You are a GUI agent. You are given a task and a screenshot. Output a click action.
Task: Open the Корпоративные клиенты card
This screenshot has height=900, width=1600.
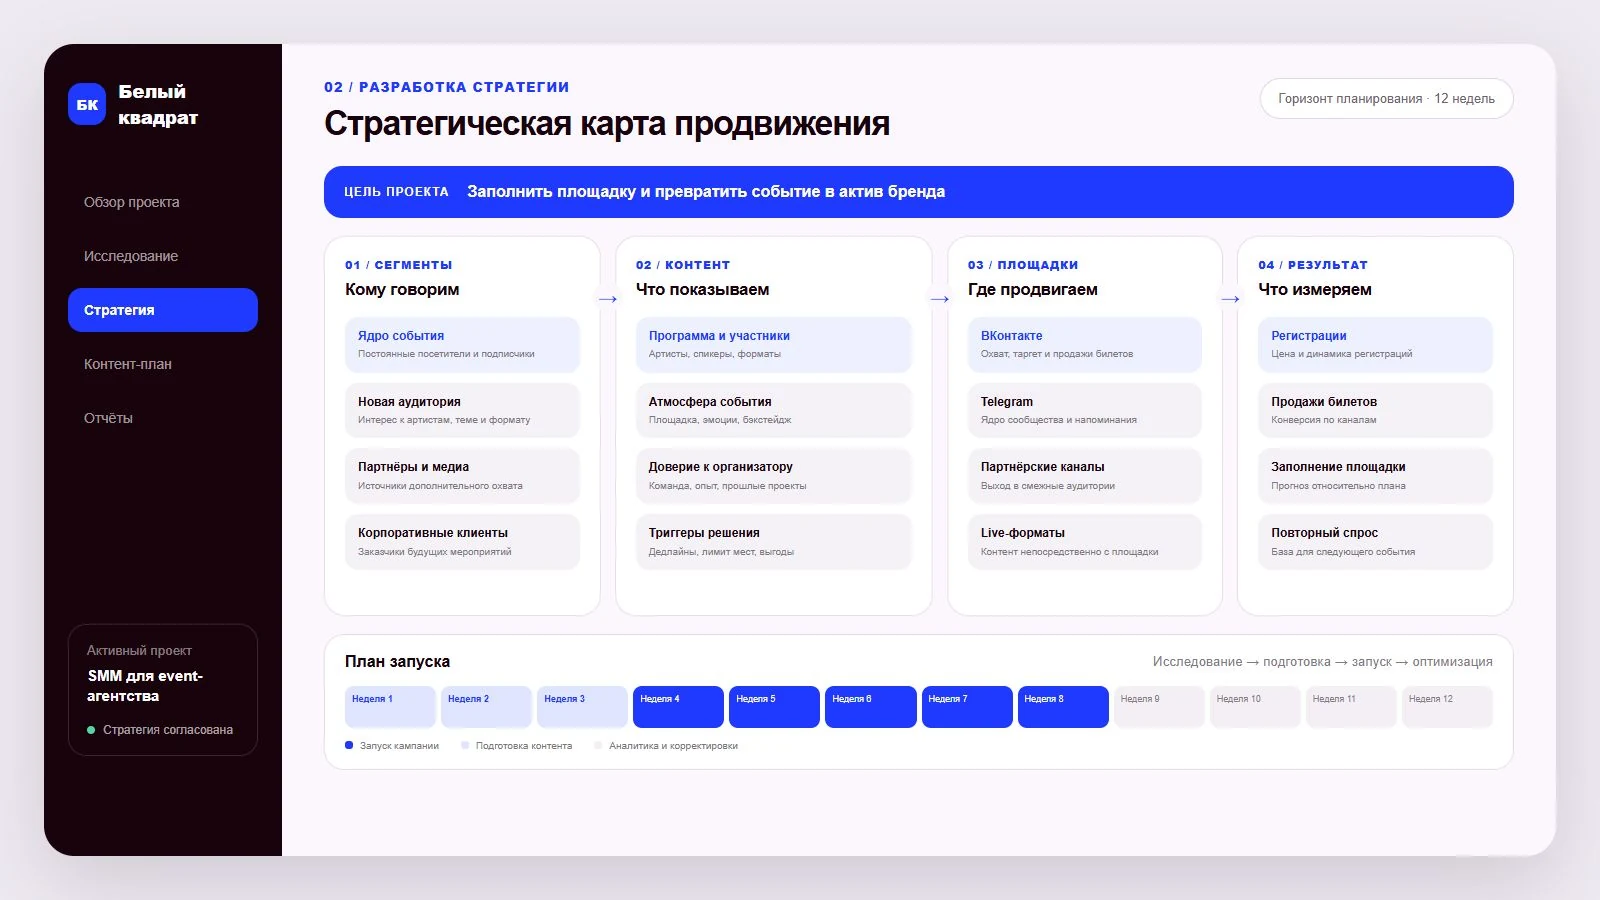[x=462, y=542]
